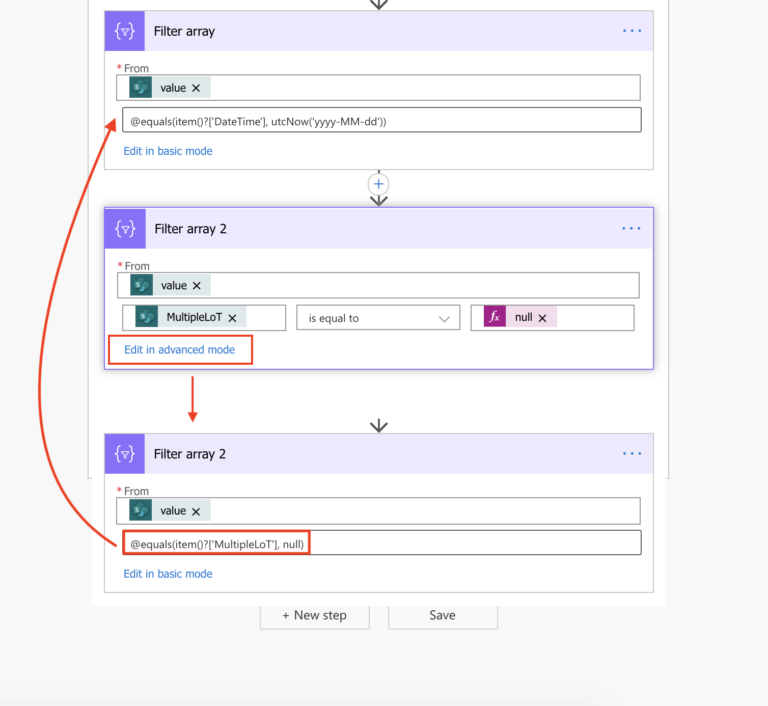Remove value token in middle Filter array 2
Viewport: 768px width, 706px height.
click(197, 286)
